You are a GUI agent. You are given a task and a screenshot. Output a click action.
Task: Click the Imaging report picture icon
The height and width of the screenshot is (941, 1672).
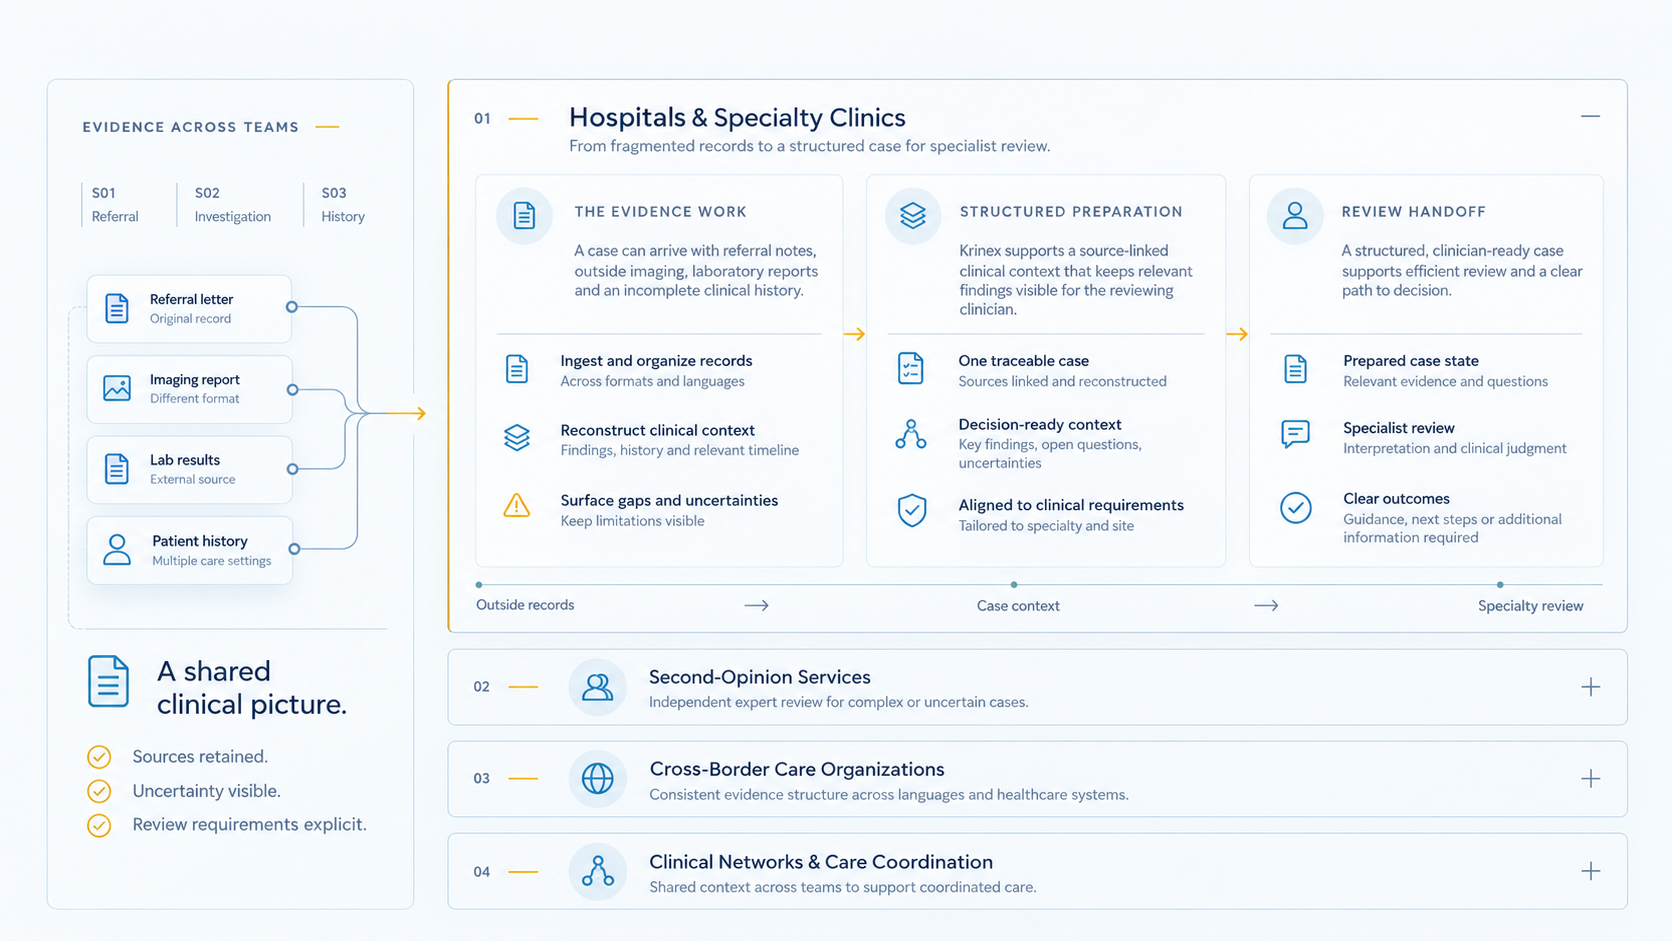tap(117, 388)
